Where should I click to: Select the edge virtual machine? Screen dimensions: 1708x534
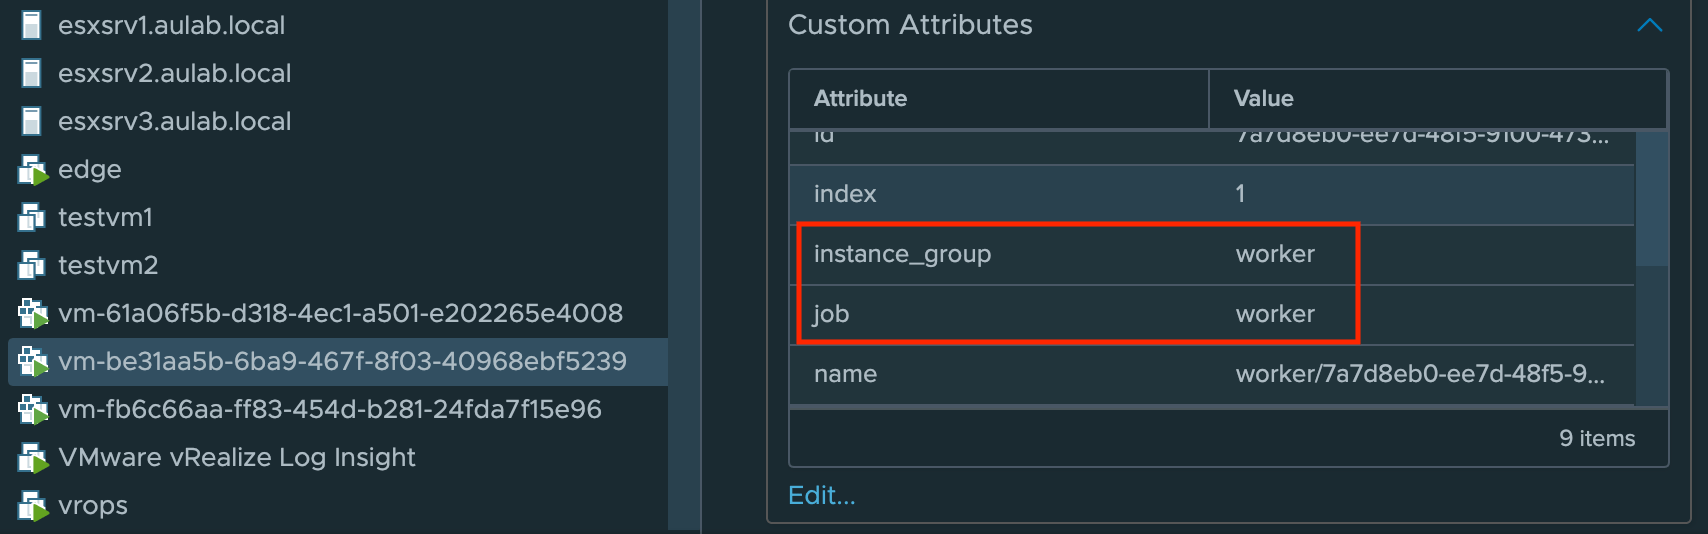[89, 170]
